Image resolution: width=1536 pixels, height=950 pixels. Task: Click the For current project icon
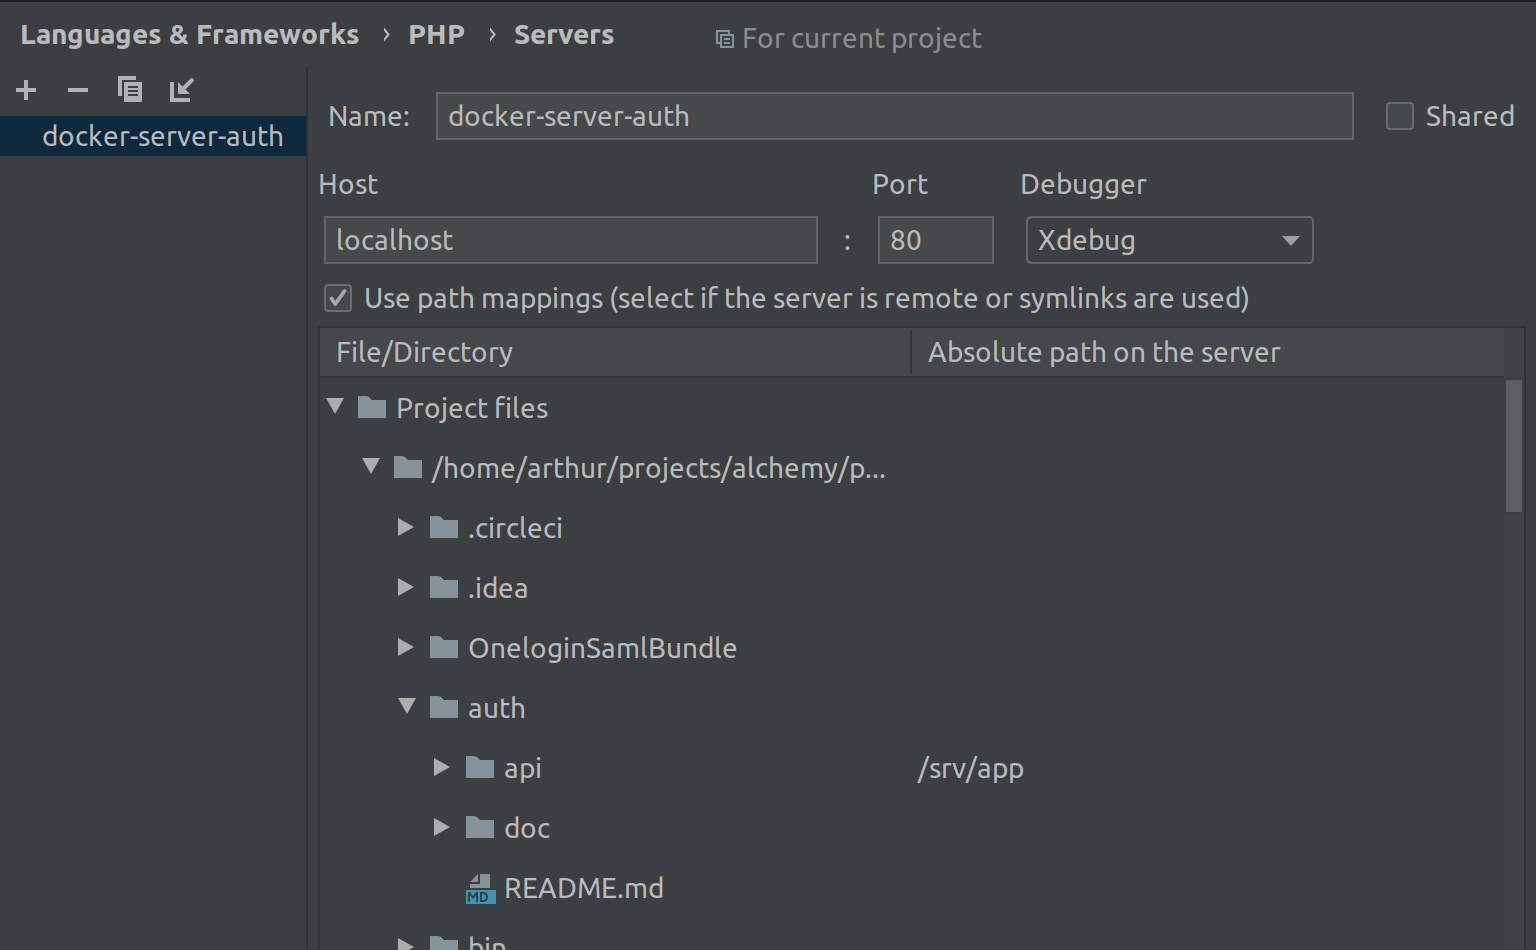click(x=725, y=39)
